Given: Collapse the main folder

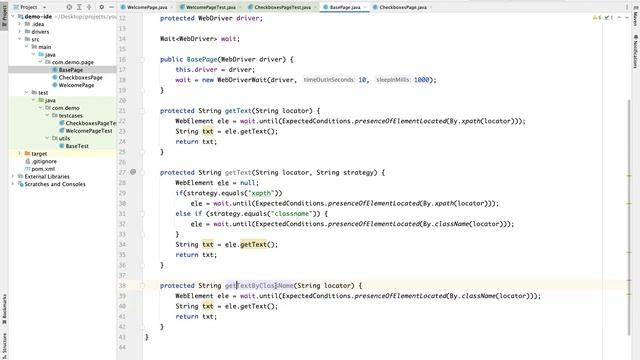Looking at the screenshot, I should pos(27,47).
